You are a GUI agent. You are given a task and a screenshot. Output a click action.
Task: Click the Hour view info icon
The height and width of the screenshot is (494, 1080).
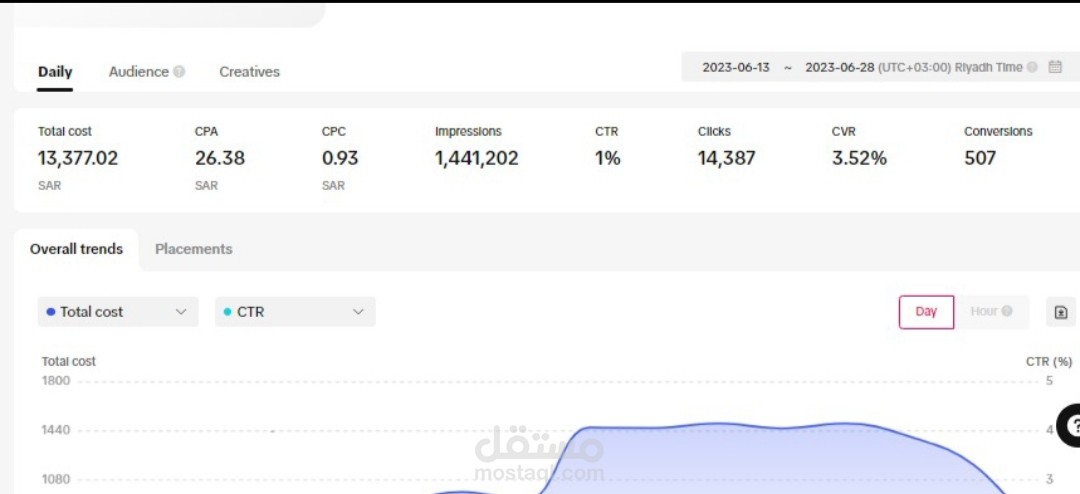point(1007,311)
